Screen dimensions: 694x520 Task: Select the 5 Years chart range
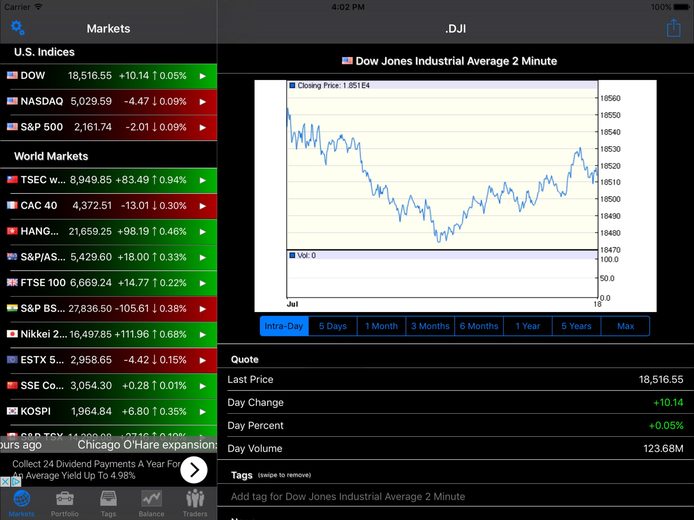click(576, 326)
